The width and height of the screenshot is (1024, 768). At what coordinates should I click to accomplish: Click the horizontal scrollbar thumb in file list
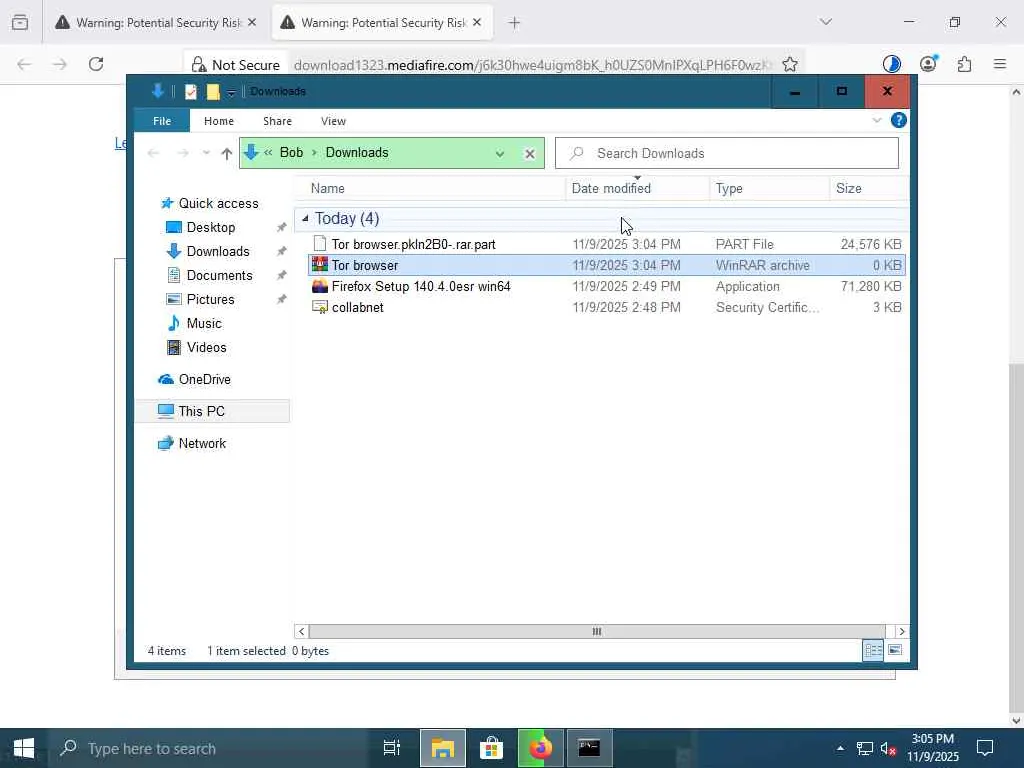click(597, 632)
